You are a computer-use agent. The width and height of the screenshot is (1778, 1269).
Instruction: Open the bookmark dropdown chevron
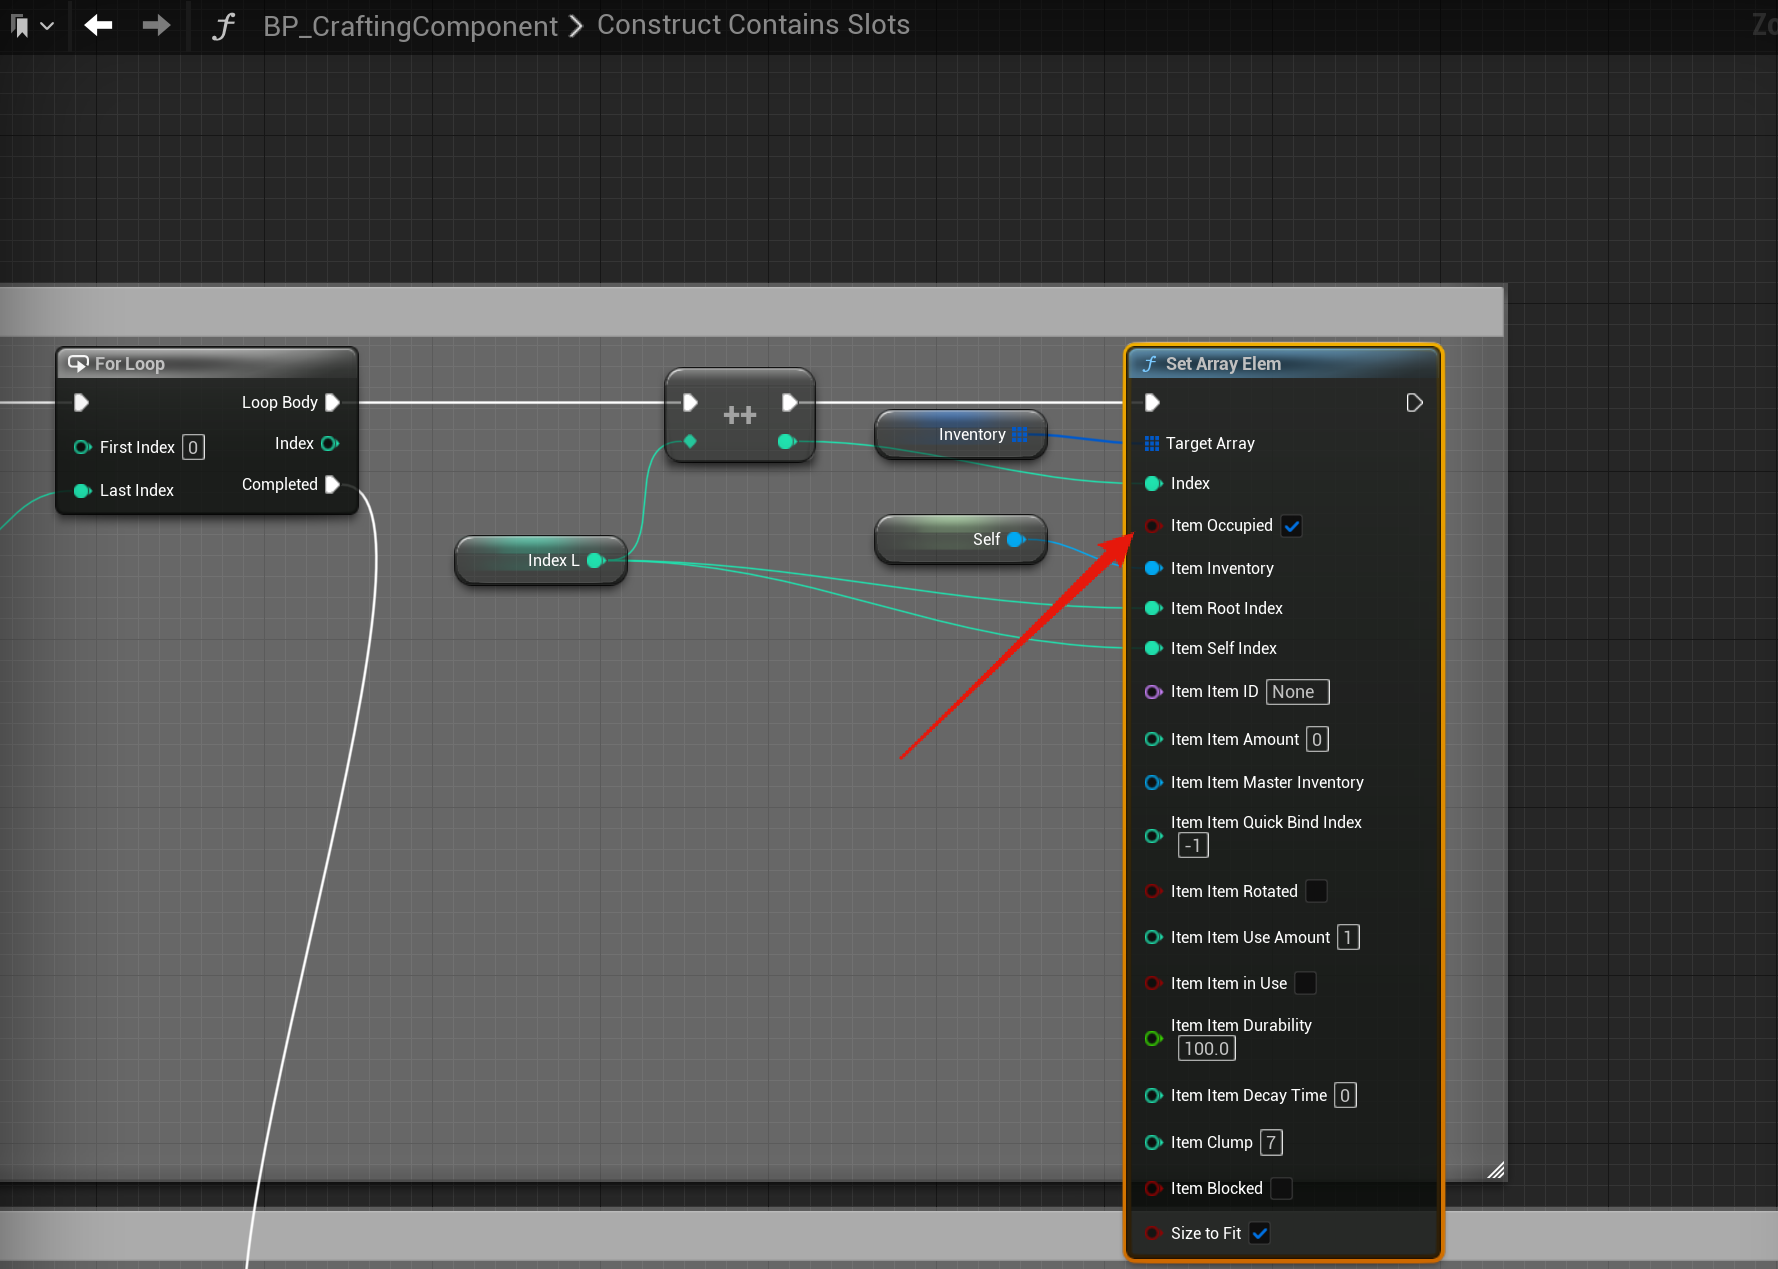46,25
